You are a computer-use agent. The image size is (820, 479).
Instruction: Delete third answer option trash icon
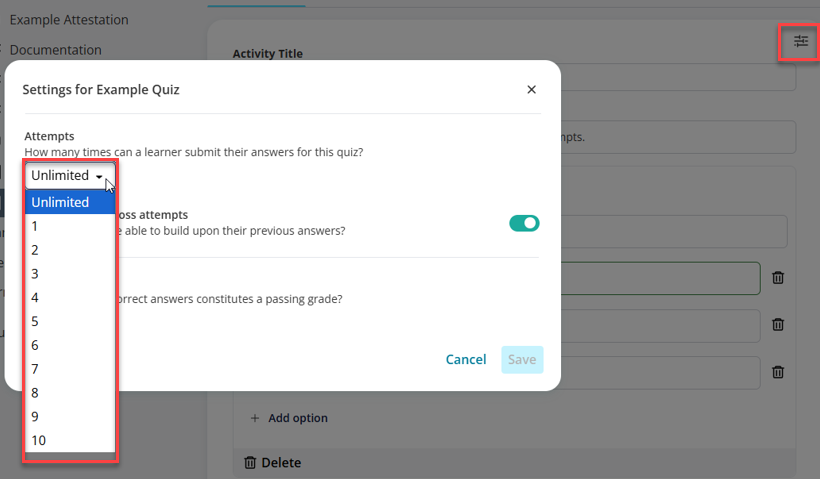778,372
